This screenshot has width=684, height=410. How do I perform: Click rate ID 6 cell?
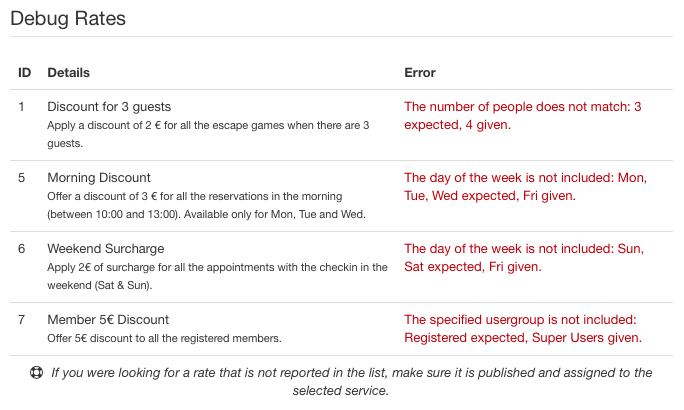point(21,249)
